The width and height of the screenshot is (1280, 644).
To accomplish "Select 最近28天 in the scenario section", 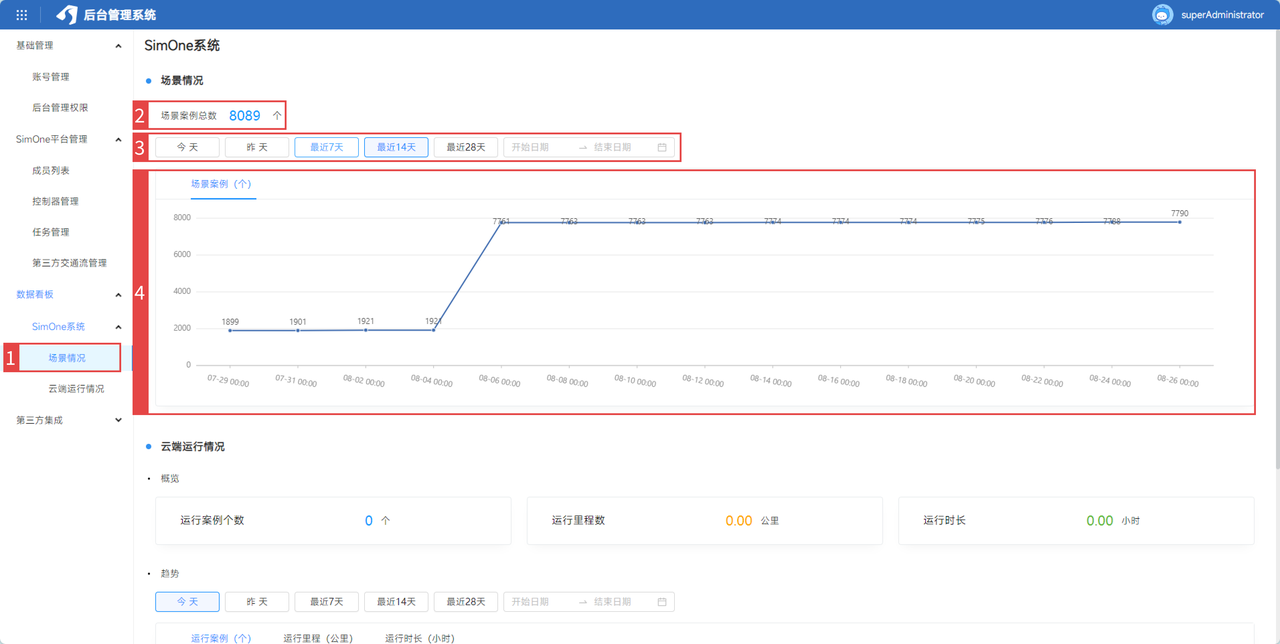I will pyautogui.click(x=465, y=147).
